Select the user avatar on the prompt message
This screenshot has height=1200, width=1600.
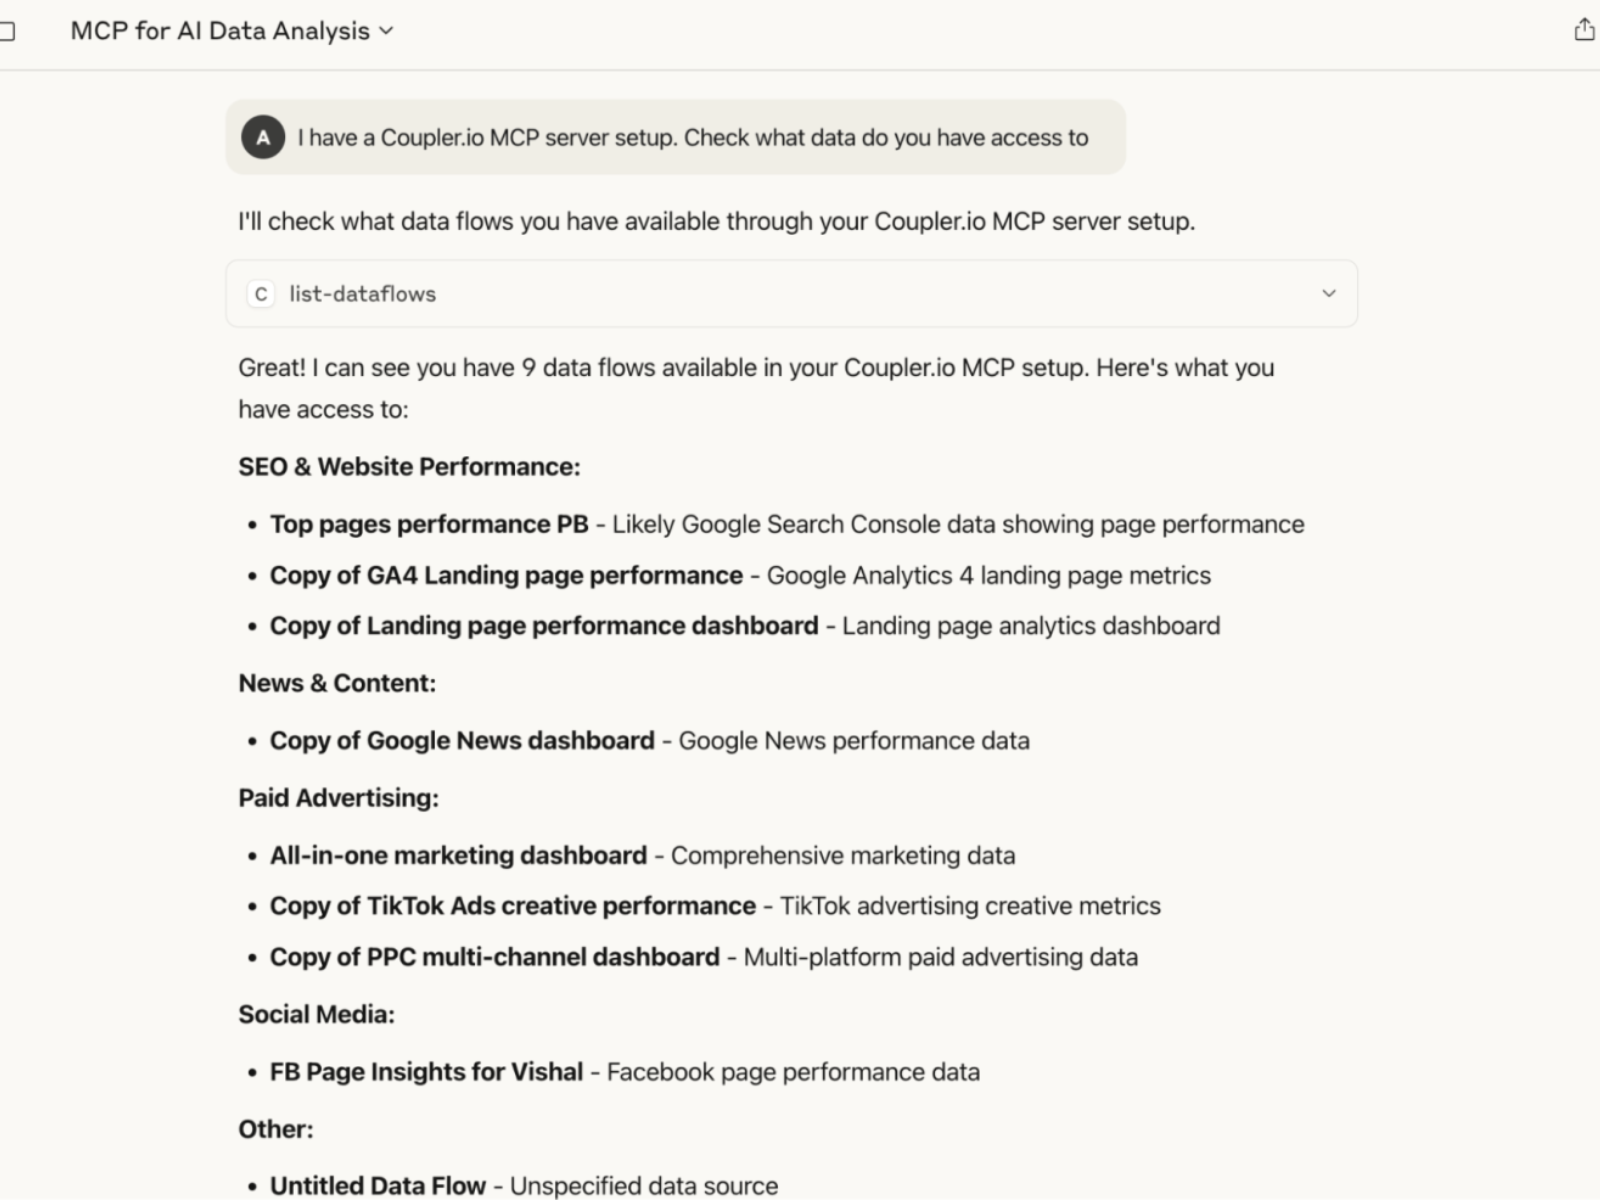coord(263,137)
